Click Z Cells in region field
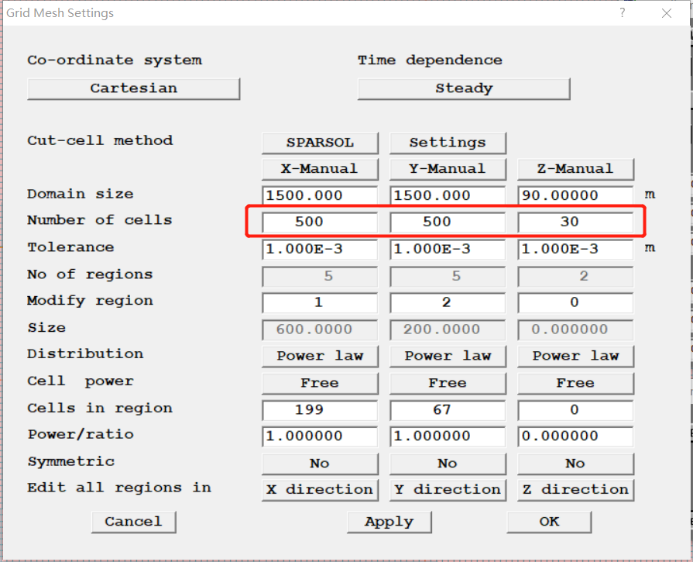The height and width of the screenshot is (562, 693). click(x=575, y=410)
